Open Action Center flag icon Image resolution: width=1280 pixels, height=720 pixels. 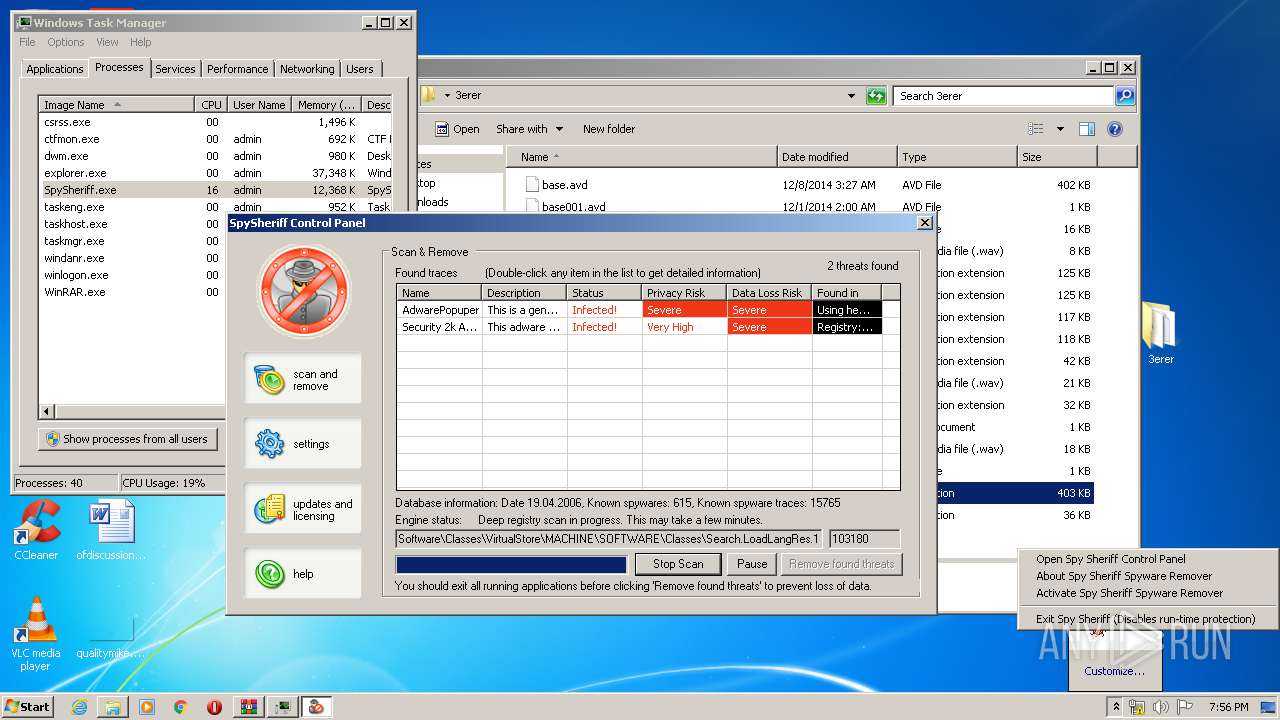click(1185, 707)
